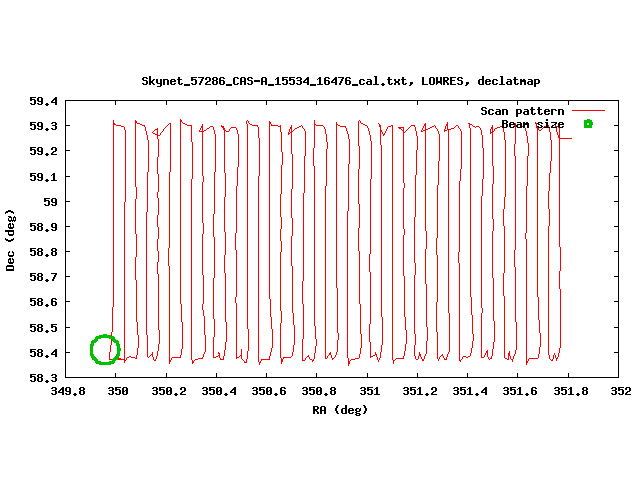Click the large green beam circle on the plot
This screenshot has height=480, width=640.
[105, 349]
